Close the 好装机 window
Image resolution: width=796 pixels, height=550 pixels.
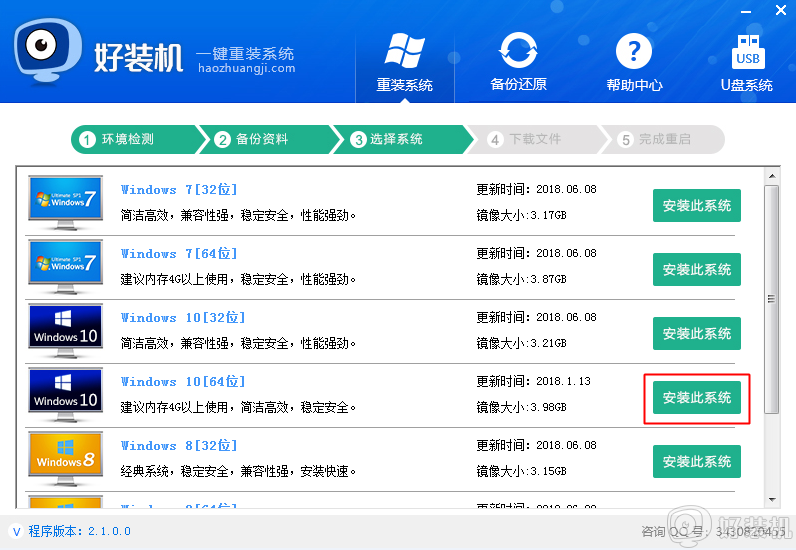pos(781,10)
